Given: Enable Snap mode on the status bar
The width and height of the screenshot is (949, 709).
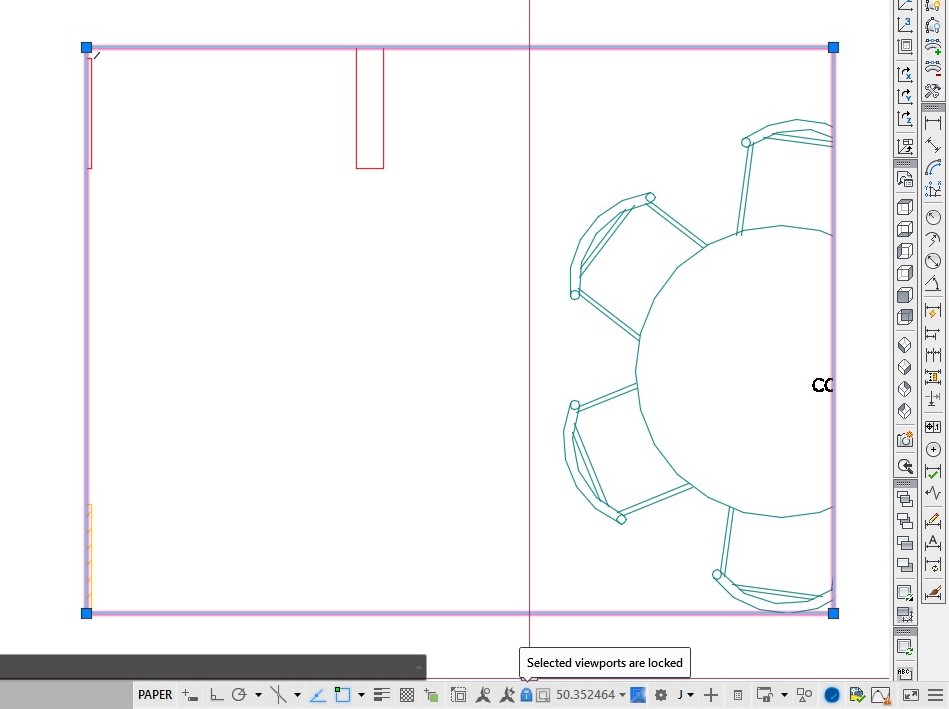Looking at the screenshot, I should [x=191, y=694].
